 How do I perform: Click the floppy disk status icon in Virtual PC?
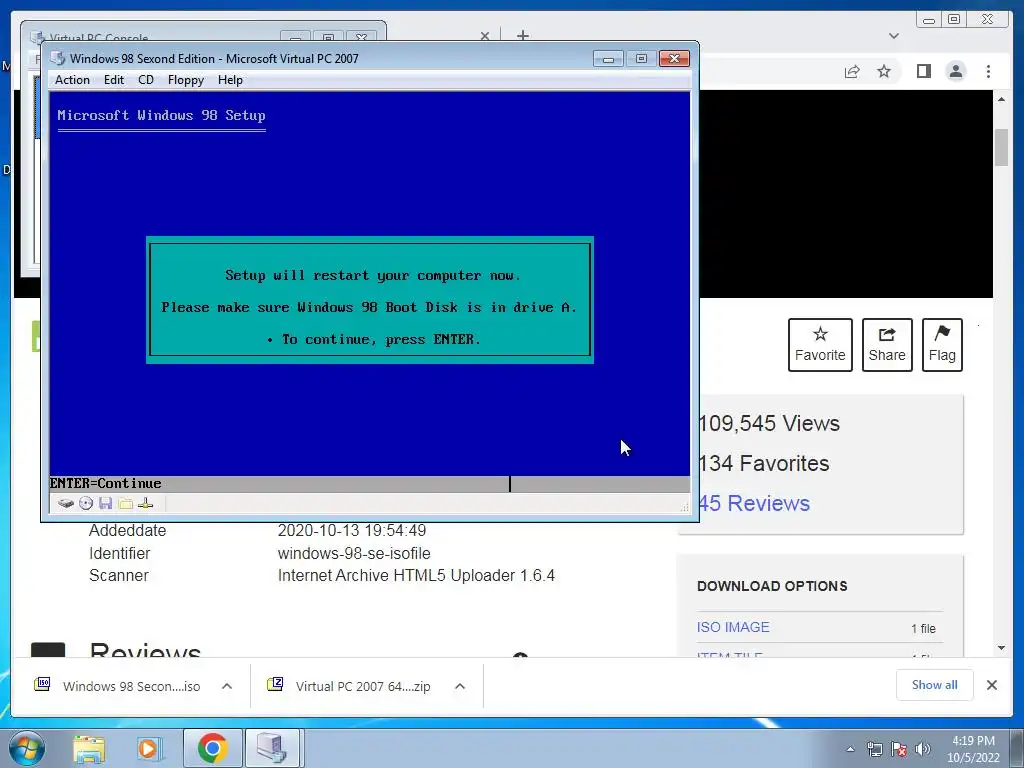pyautogui.click(x=106, y=504)
